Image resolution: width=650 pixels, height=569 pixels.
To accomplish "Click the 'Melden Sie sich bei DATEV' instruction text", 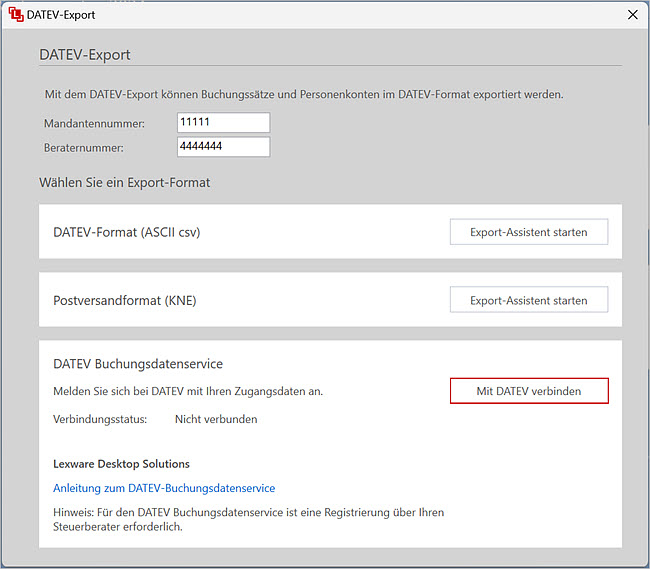I will (188, 391).
